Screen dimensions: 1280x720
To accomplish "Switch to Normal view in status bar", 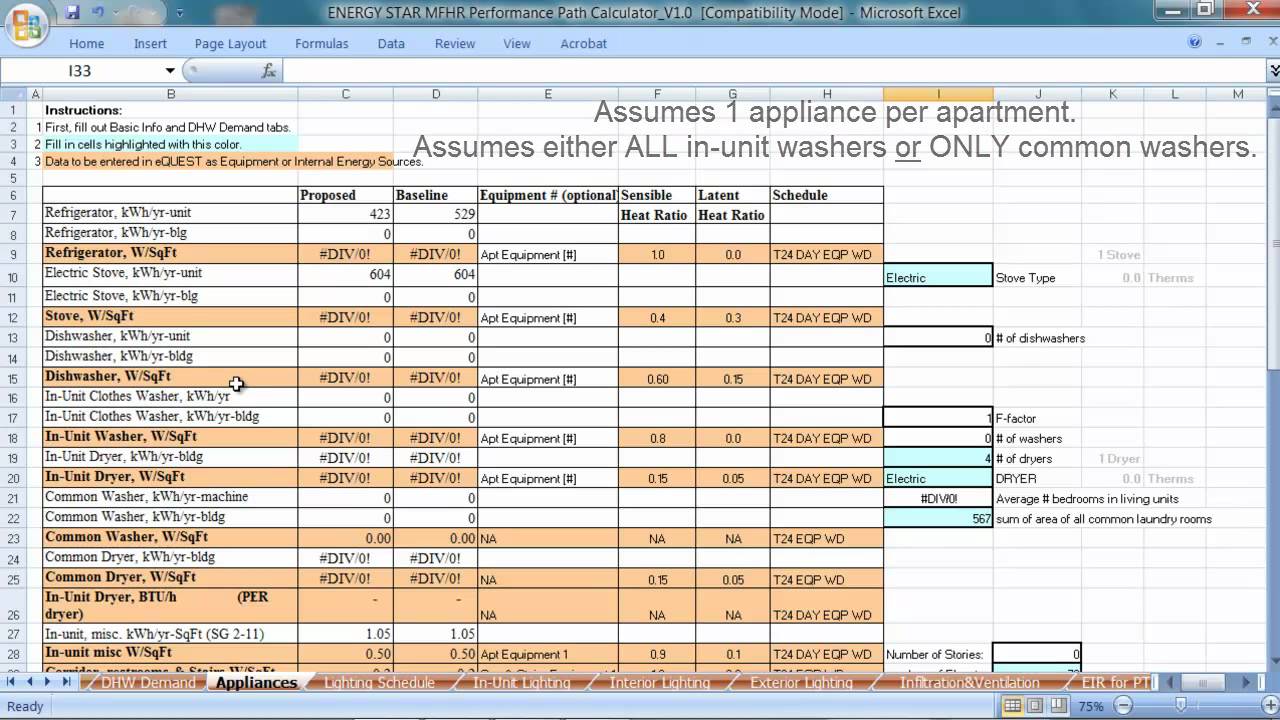I will 1013,706.
